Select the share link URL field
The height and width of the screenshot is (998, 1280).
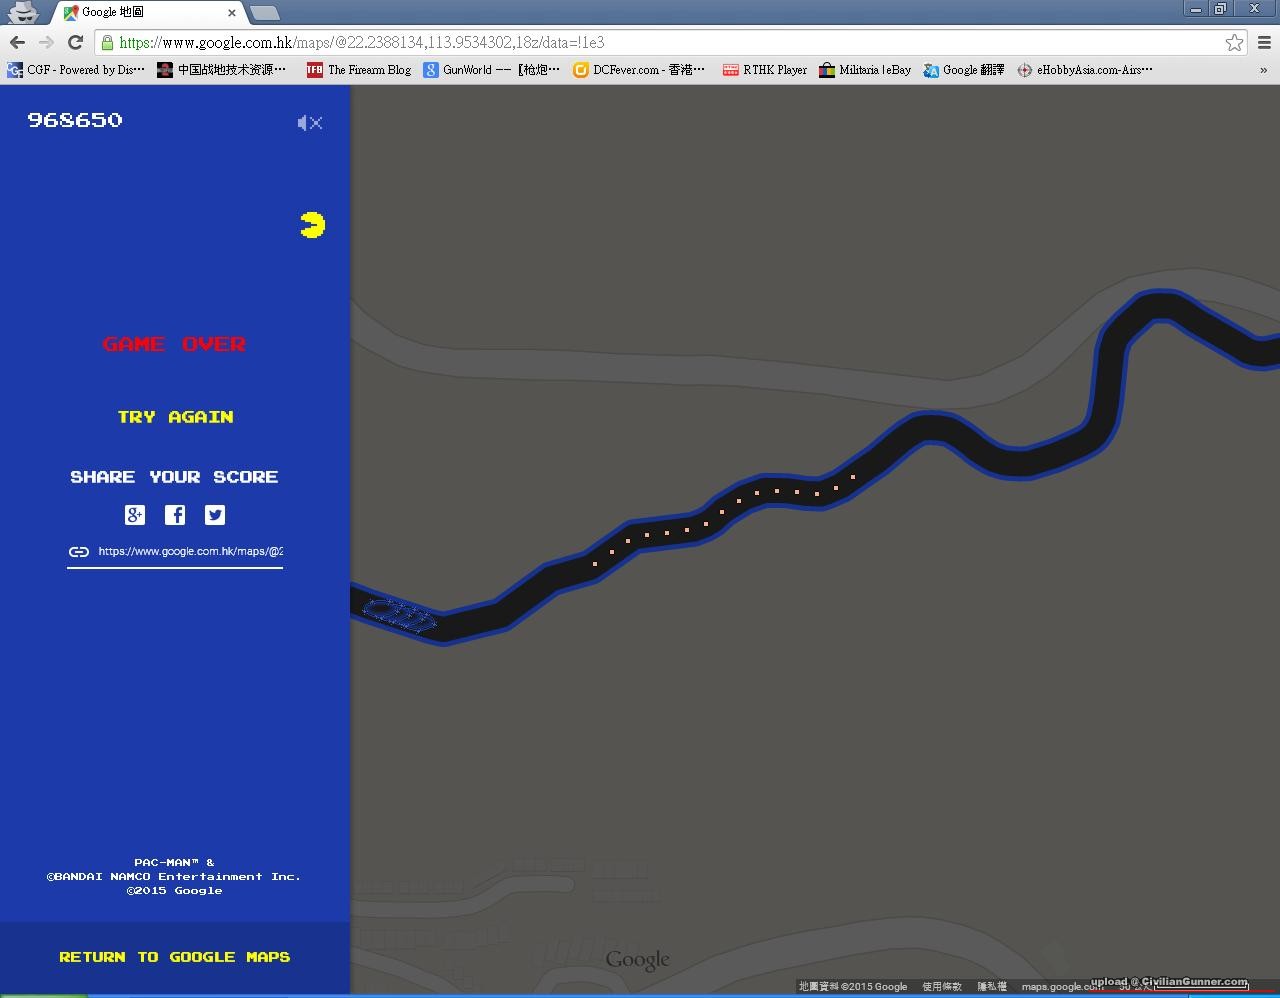point(190,551)
